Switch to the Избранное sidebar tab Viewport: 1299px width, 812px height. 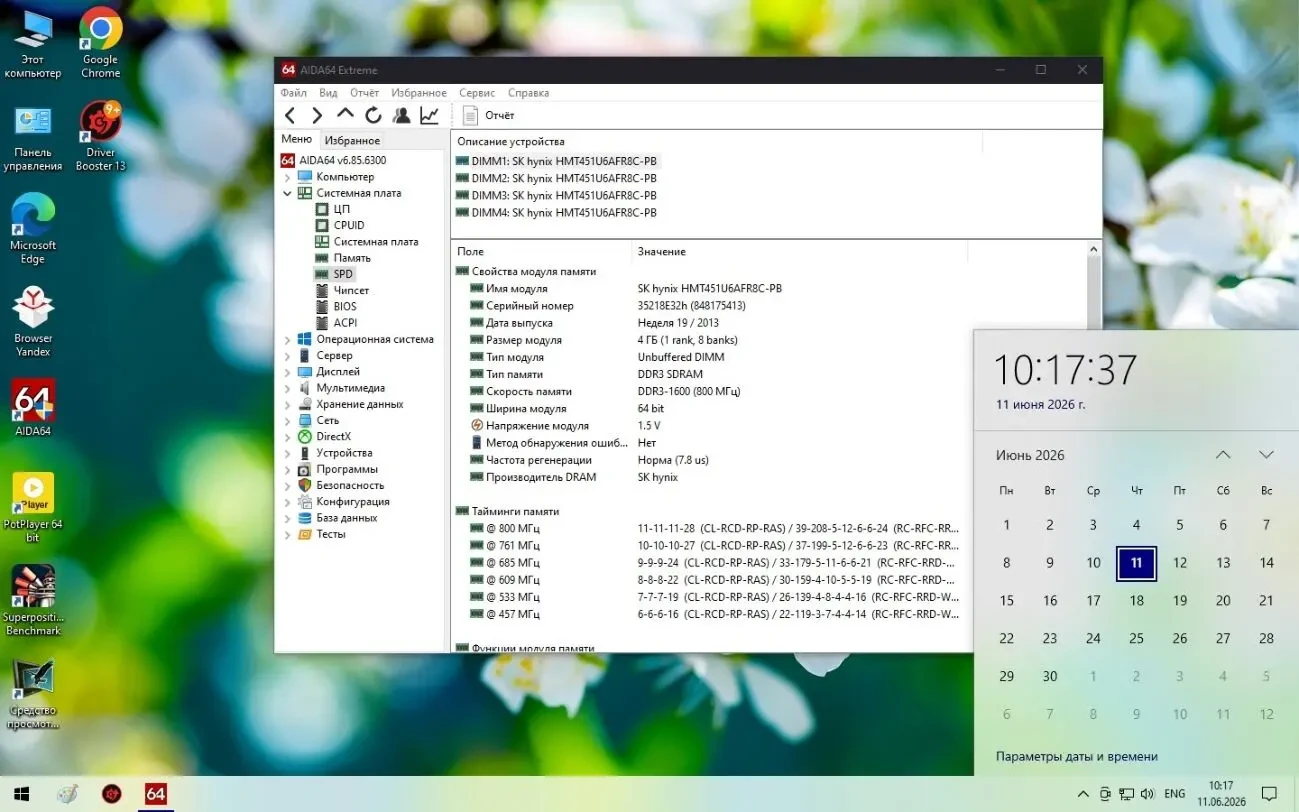click(352, 141)
